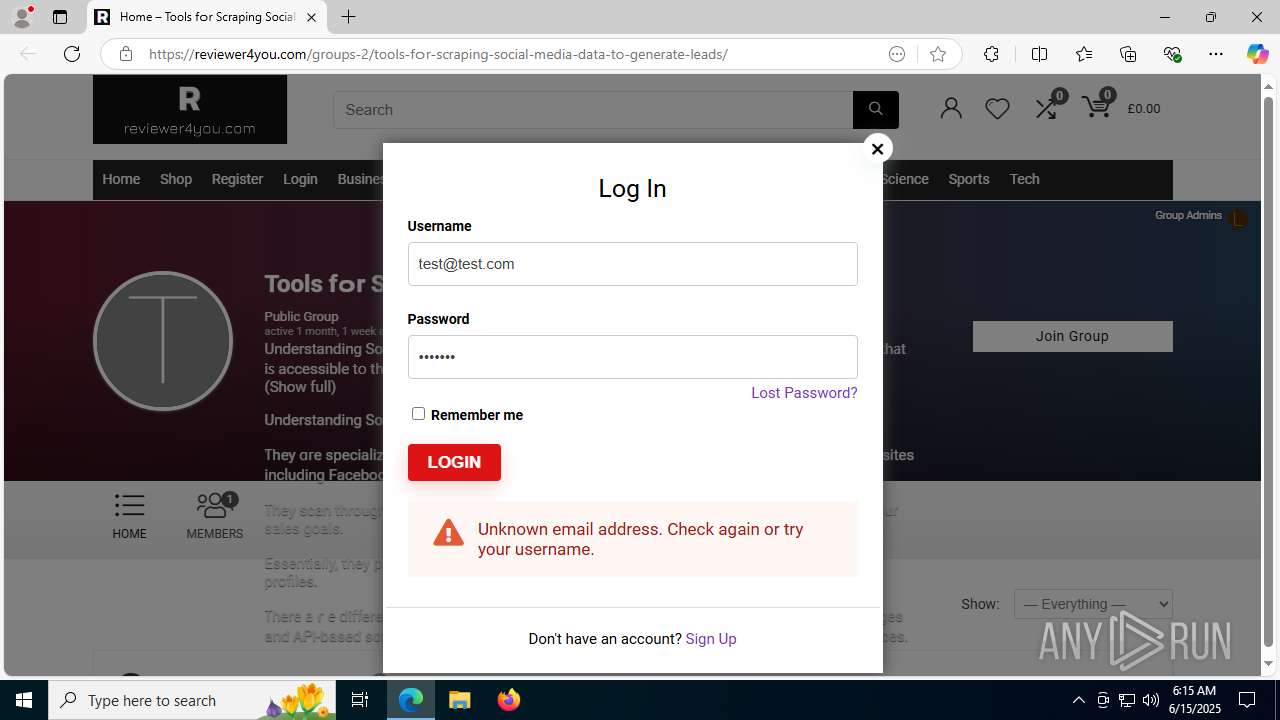Screen dimensions: 1280x720
Task: Click the Lost Password link
Action: point(804,393)
